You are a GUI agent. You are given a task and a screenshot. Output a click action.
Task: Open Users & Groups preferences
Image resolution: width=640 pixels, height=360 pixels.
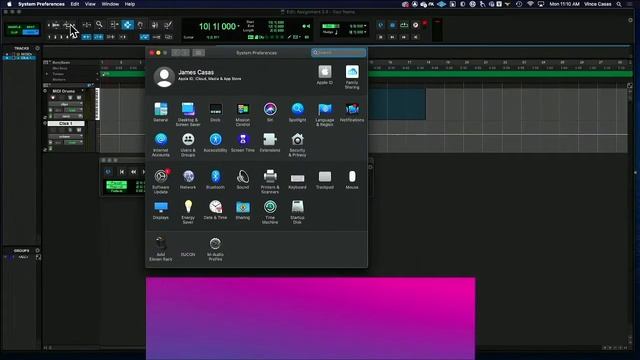[188, 144]
